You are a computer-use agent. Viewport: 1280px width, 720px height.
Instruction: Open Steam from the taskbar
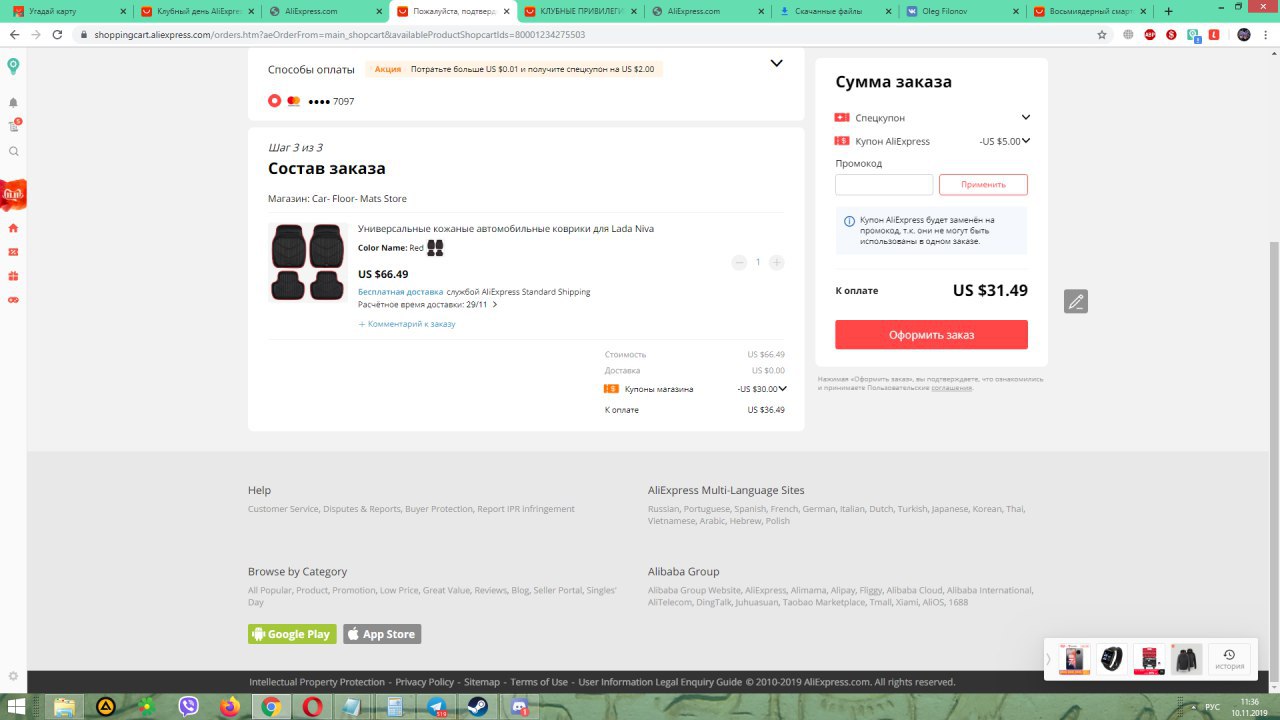(477, 707)
